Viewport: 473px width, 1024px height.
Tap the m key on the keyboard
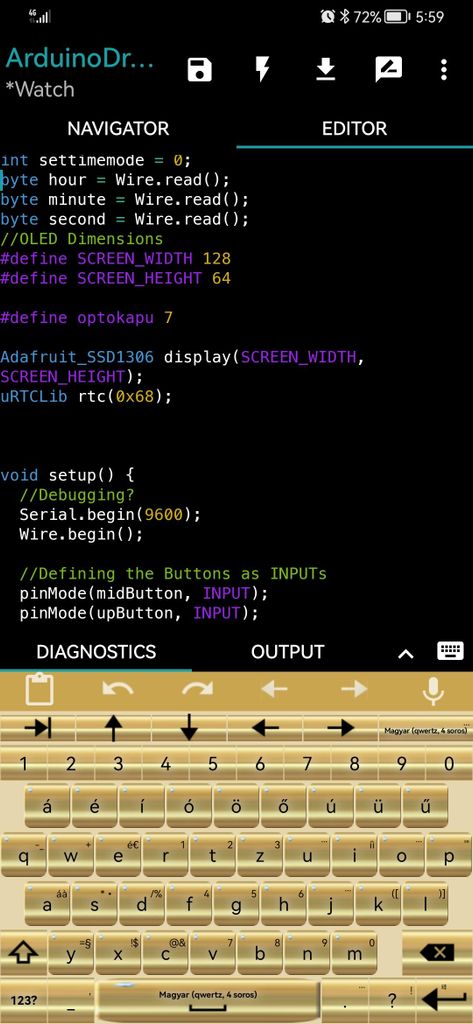click(354, 953)
